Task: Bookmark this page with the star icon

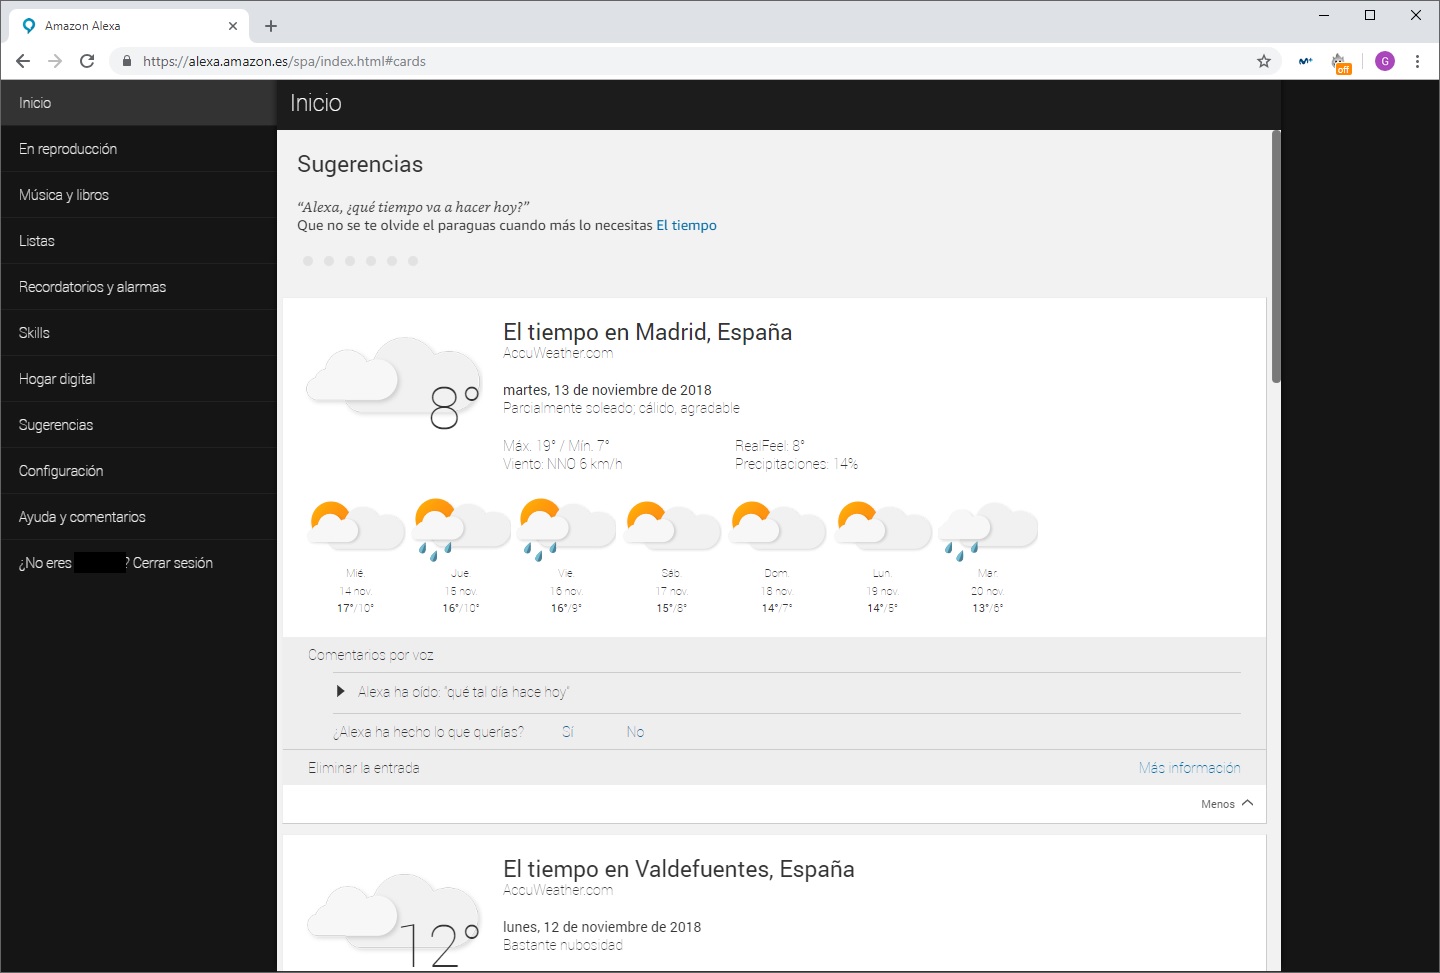Action: click(1264, 61)
